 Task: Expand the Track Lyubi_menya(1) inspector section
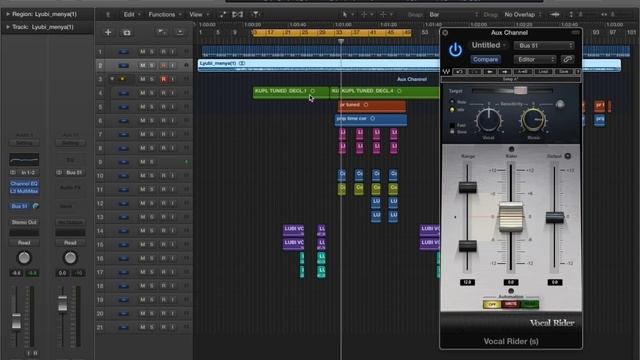click(8, 27)
